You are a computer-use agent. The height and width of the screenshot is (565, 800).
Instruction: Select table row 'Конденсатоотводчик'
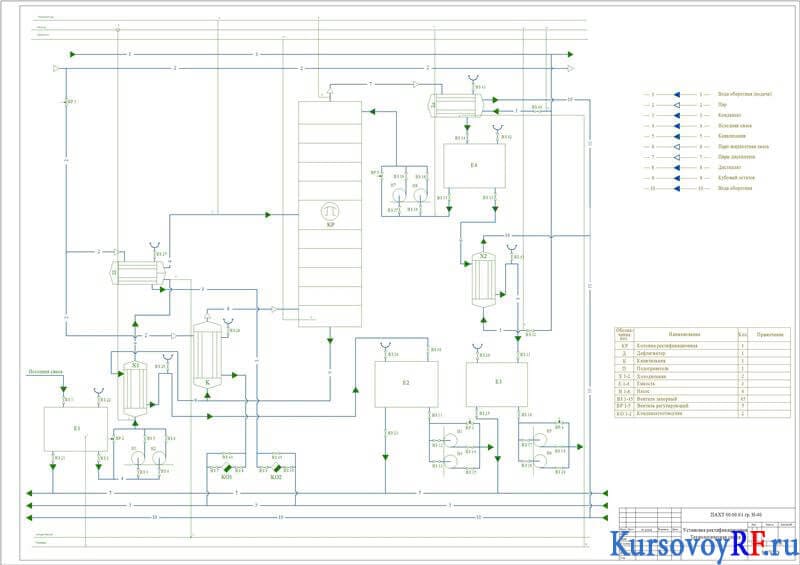tap(703, 413)
